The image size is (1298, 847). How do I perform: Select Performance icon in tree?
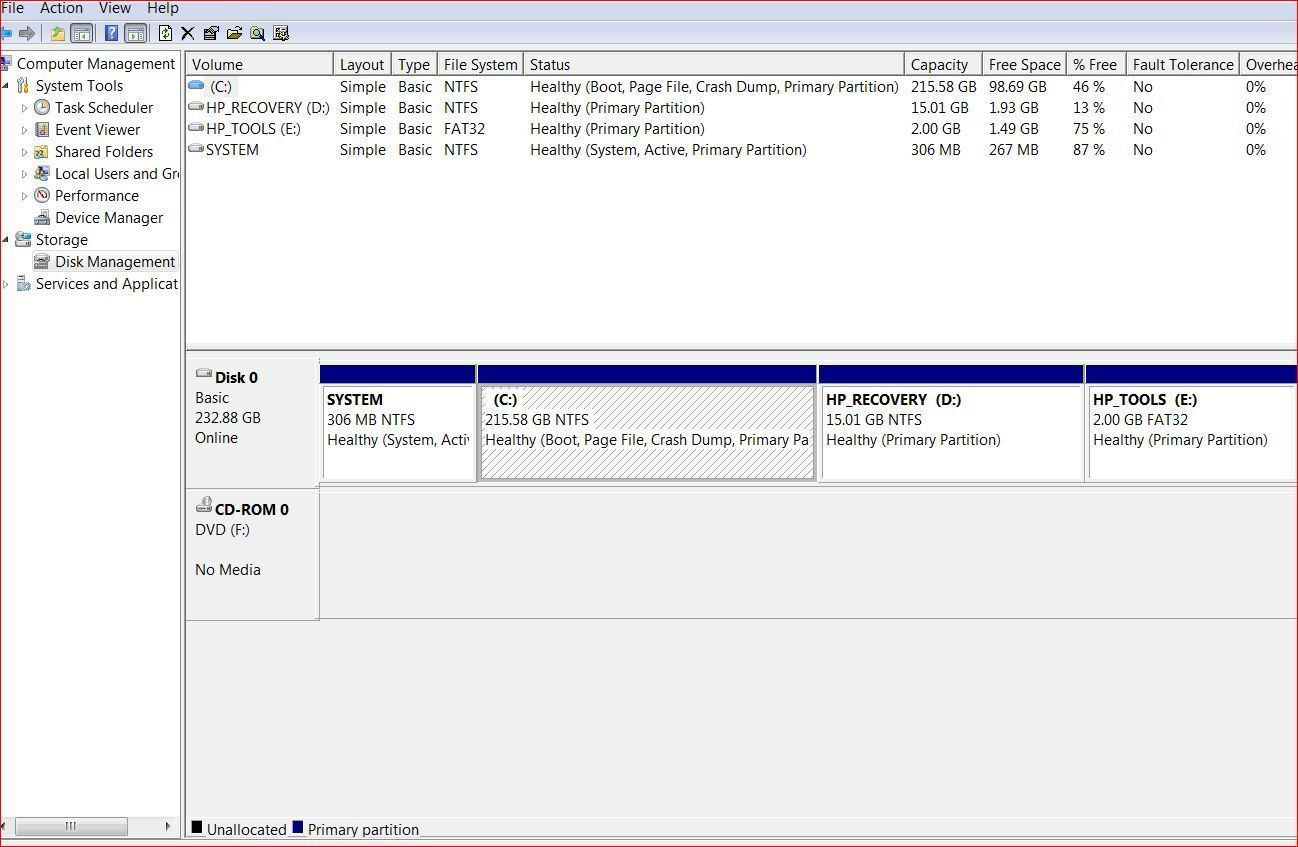[42, 195]
